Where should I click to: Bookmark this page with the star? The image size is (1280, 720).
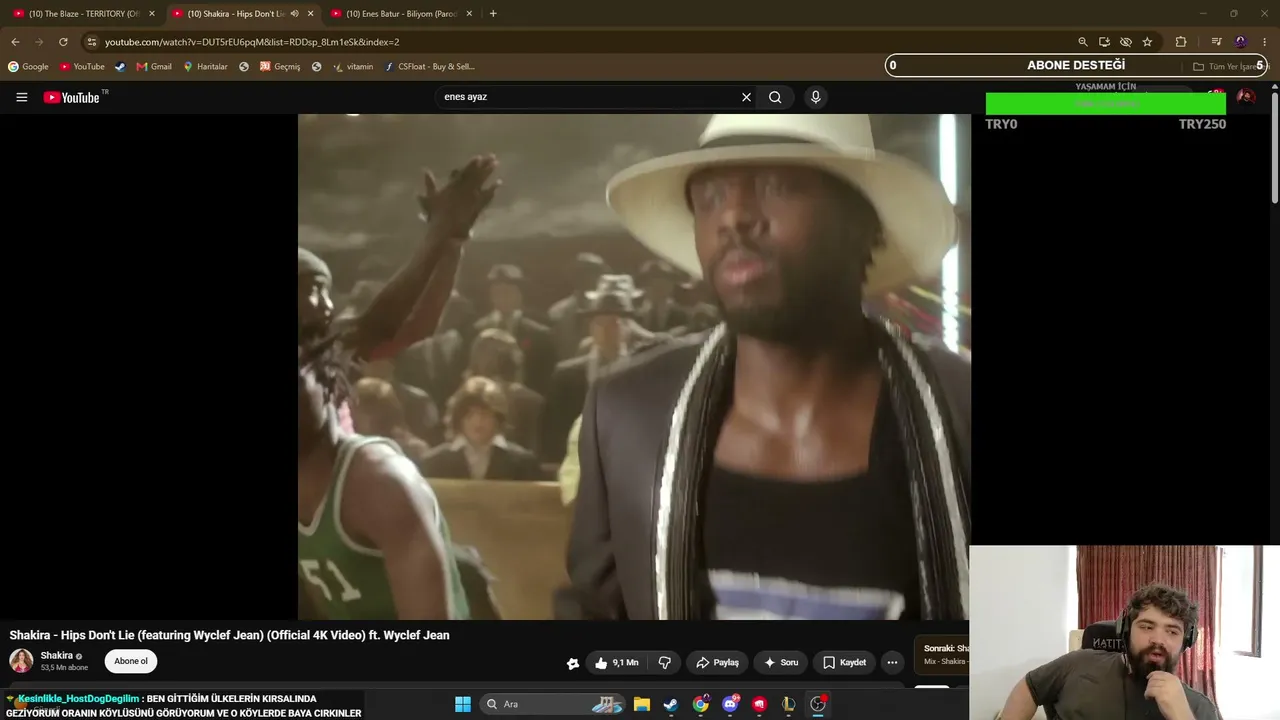[1147, 42]
